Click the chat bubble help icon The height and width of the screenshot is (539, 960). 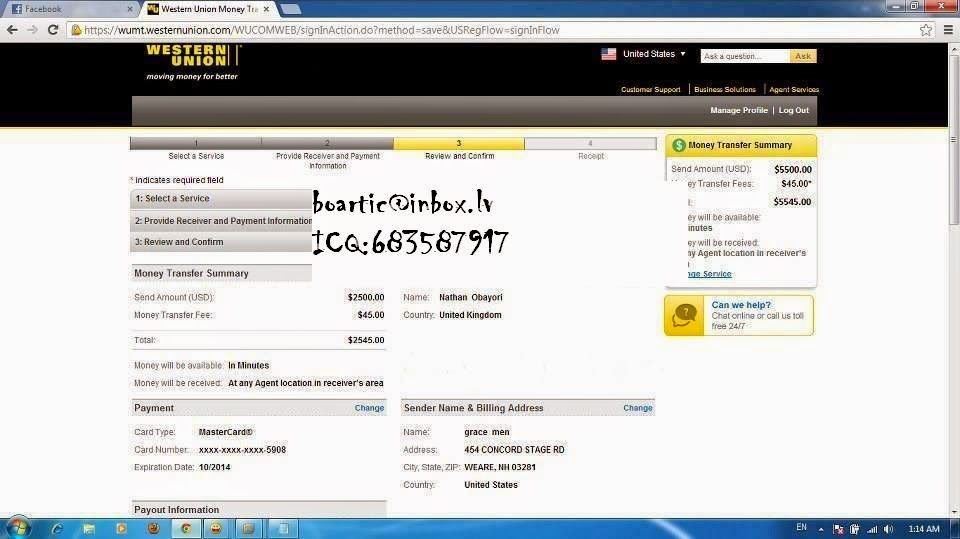684,315
